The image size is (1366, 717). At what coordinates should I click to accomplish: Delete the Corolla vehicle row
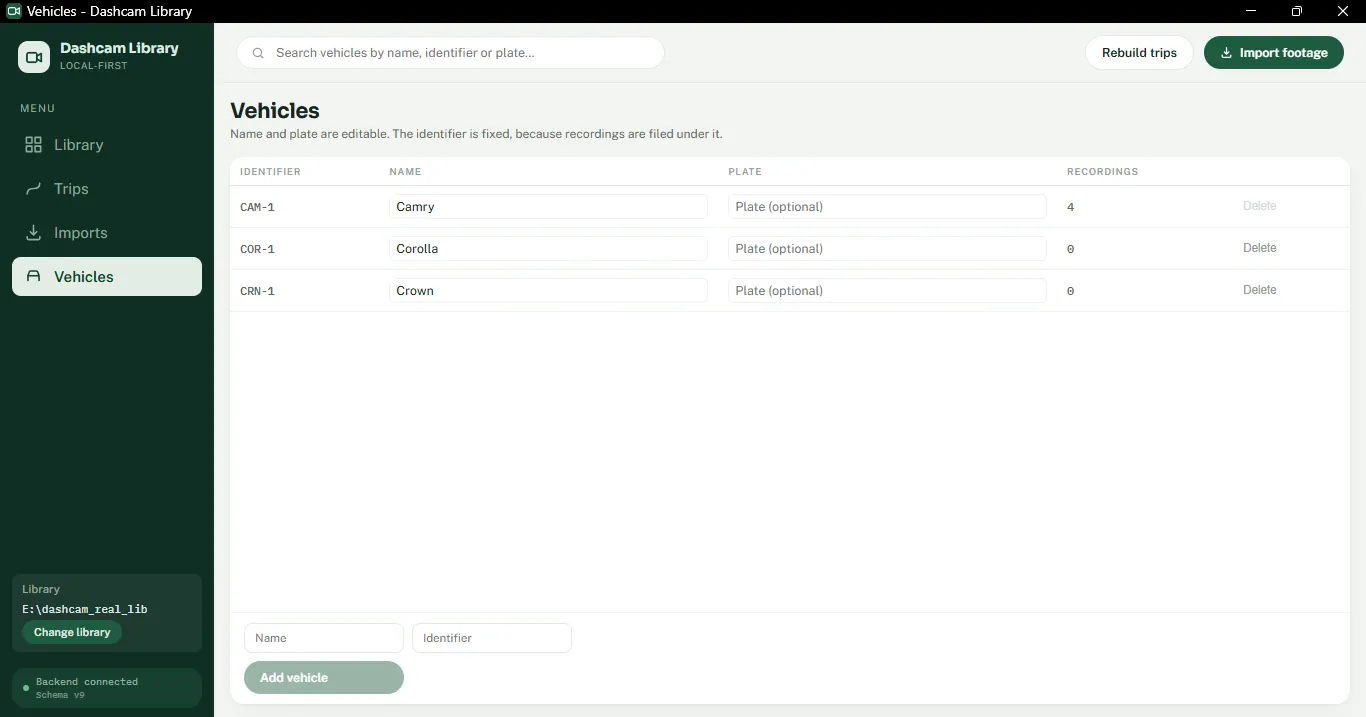click(x=1260, y=248)
